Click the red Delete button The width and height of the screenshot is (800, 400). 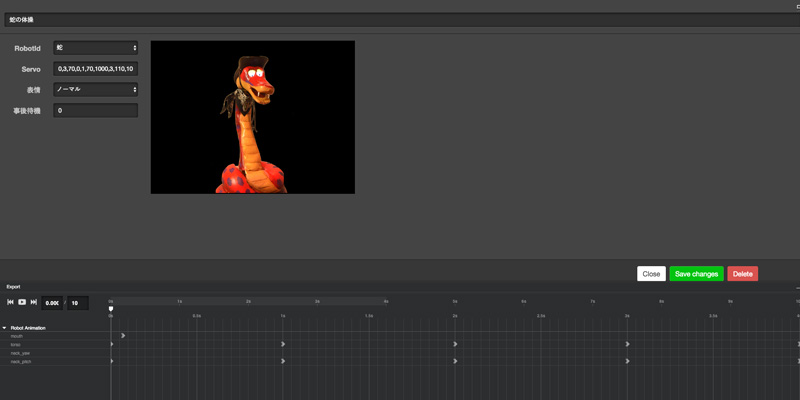pyautogui.click(x=742, y=274)
